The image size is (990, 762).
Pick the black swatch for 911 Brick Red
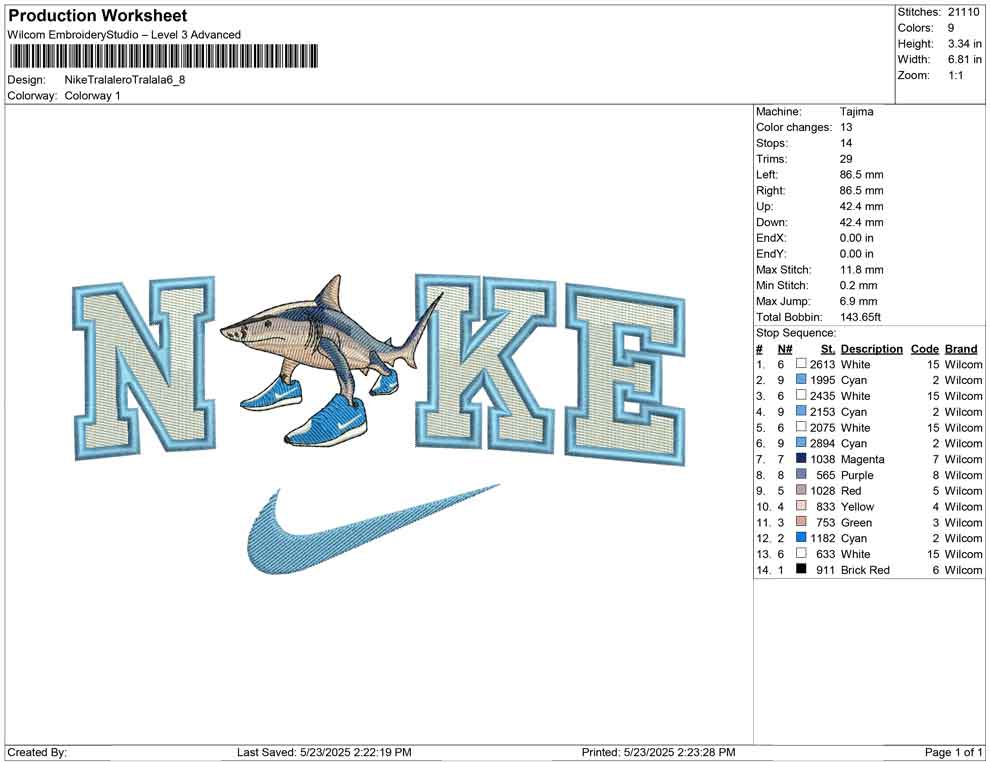(x=801, y=569)
